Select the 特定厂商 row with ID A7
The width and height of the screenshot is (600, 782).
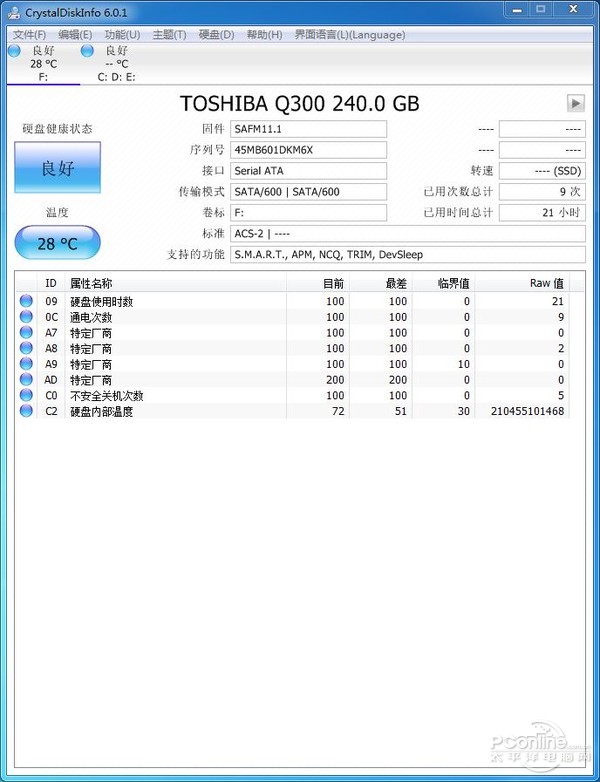point(293,332)
